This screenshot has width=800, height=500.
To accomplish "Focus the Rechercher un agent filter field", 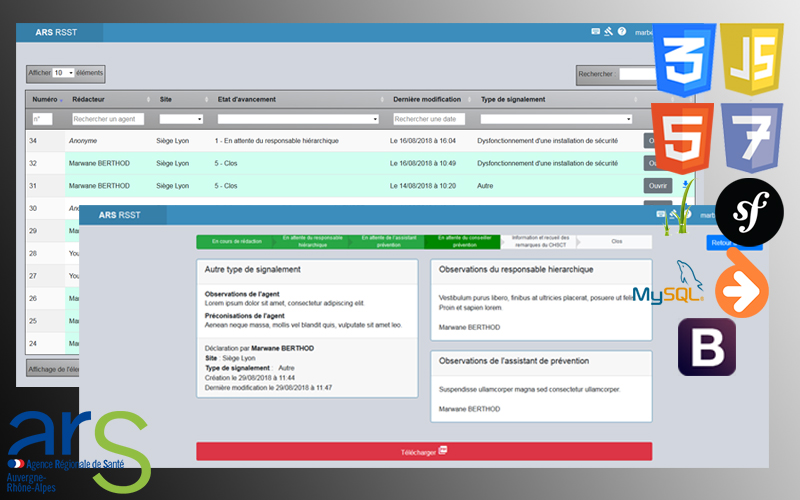I will pos(108,119).
